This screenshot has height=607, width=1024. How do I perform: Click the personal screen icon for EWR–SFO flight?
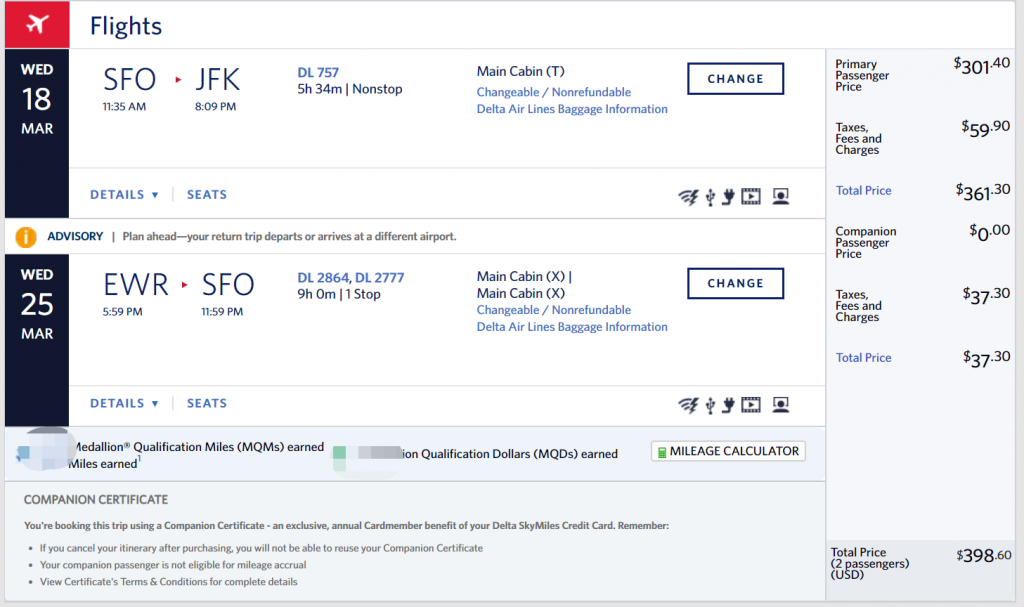tap(781, 405)
